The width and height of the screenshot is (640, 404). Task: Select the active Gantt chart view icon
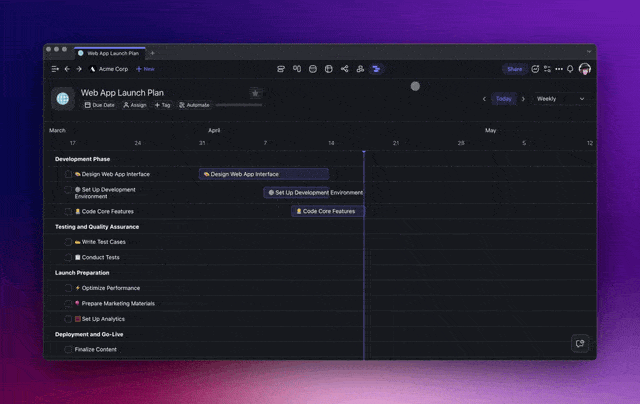tap(376, 69)
